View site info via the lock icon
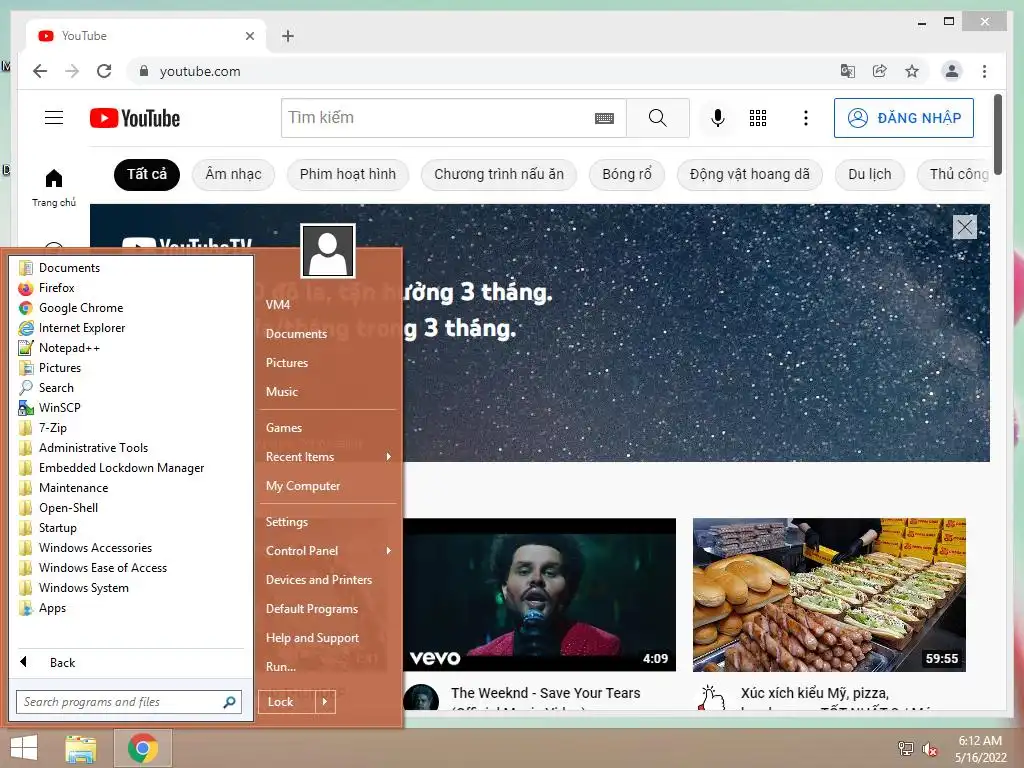This screenshot has width=1024, height=768. tap(144, 71)
